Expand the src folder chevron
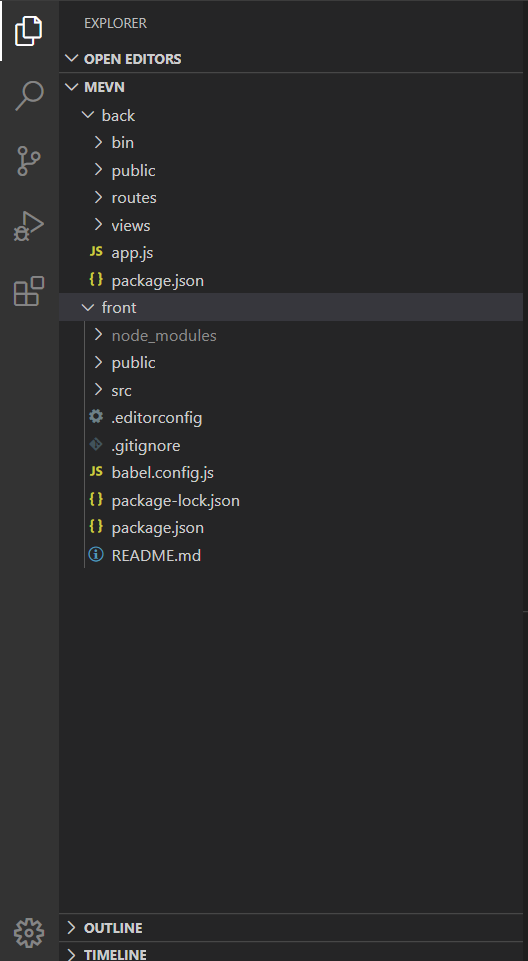 (x=98, y=390)
